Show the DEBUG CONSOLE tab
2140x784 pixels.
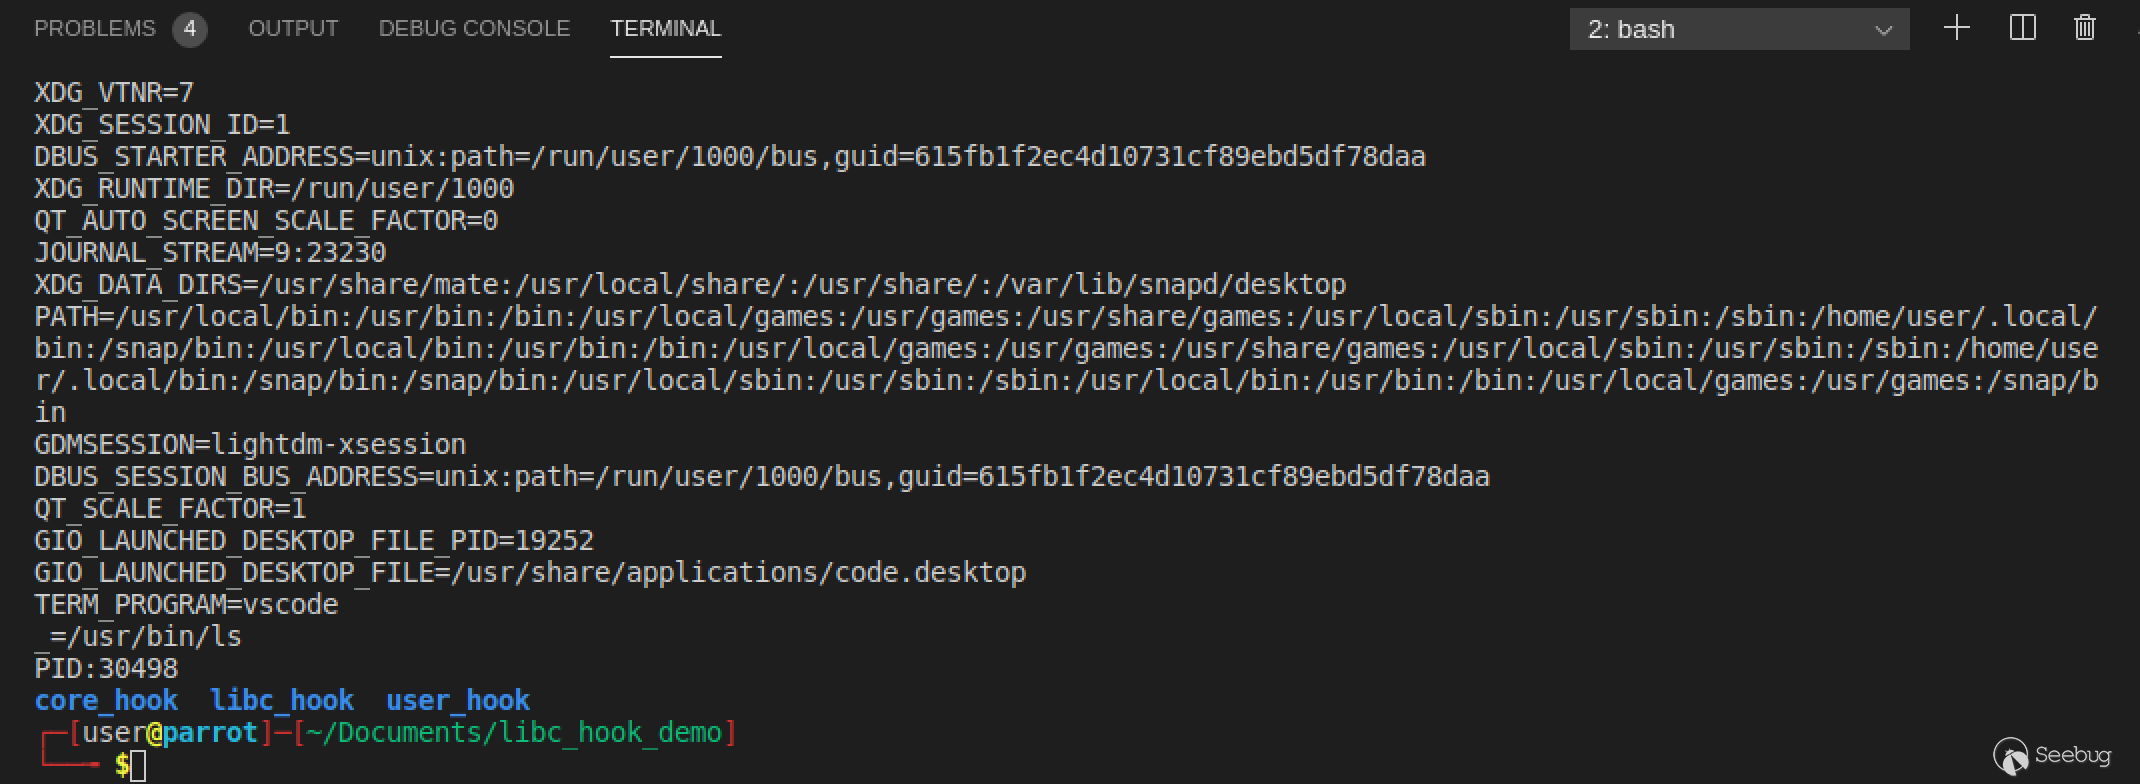pyautogui.click(x=474, y=29)
